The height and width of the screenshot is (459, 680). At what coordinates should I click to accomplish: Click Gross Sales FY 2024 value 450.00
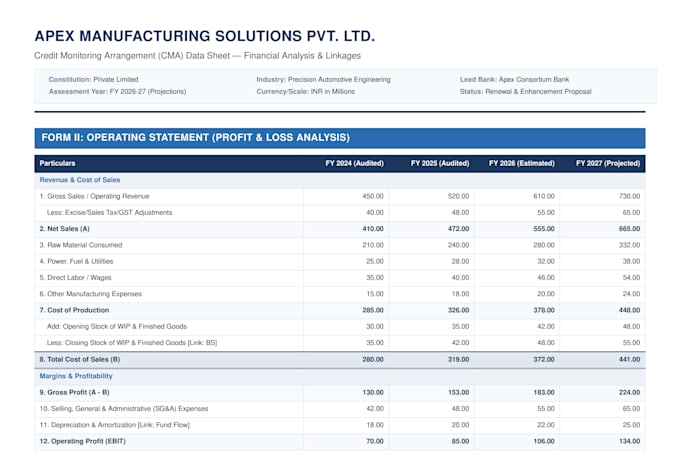(x=373, y=196)
